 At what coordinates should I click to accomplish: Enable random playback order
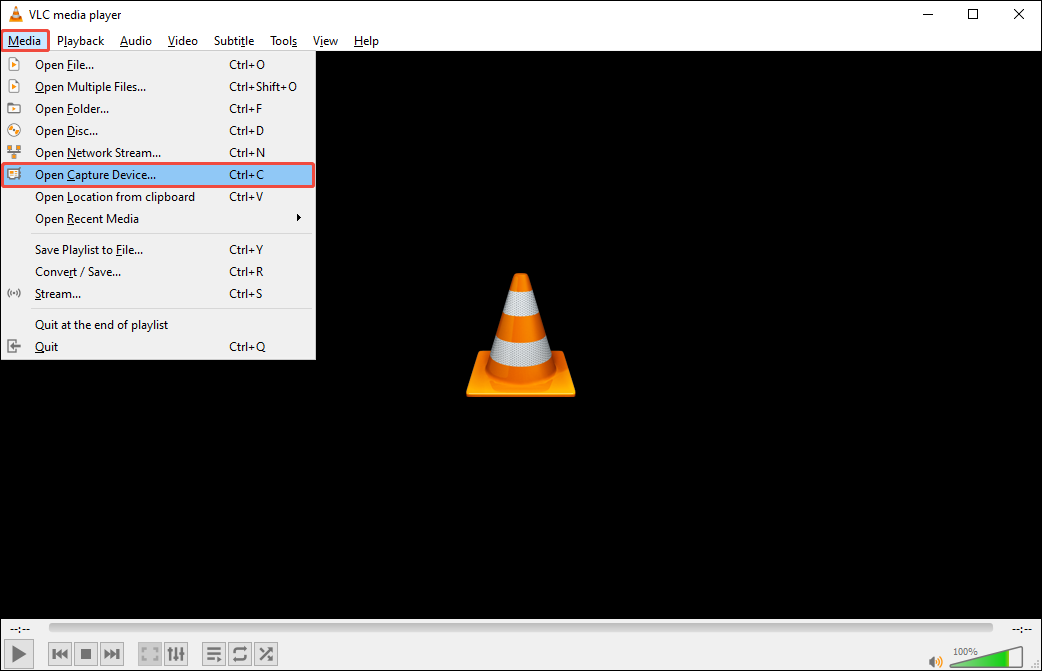click(x=265, y=654)
